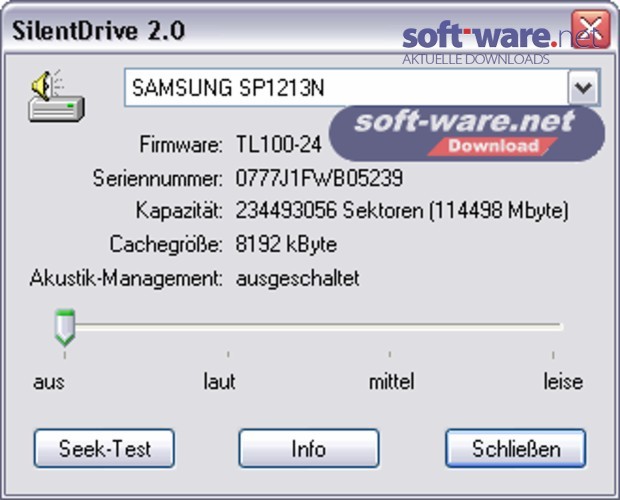Click the Schließen button
The width and height of the screenshot is (620, 500).
click(516, 449)
